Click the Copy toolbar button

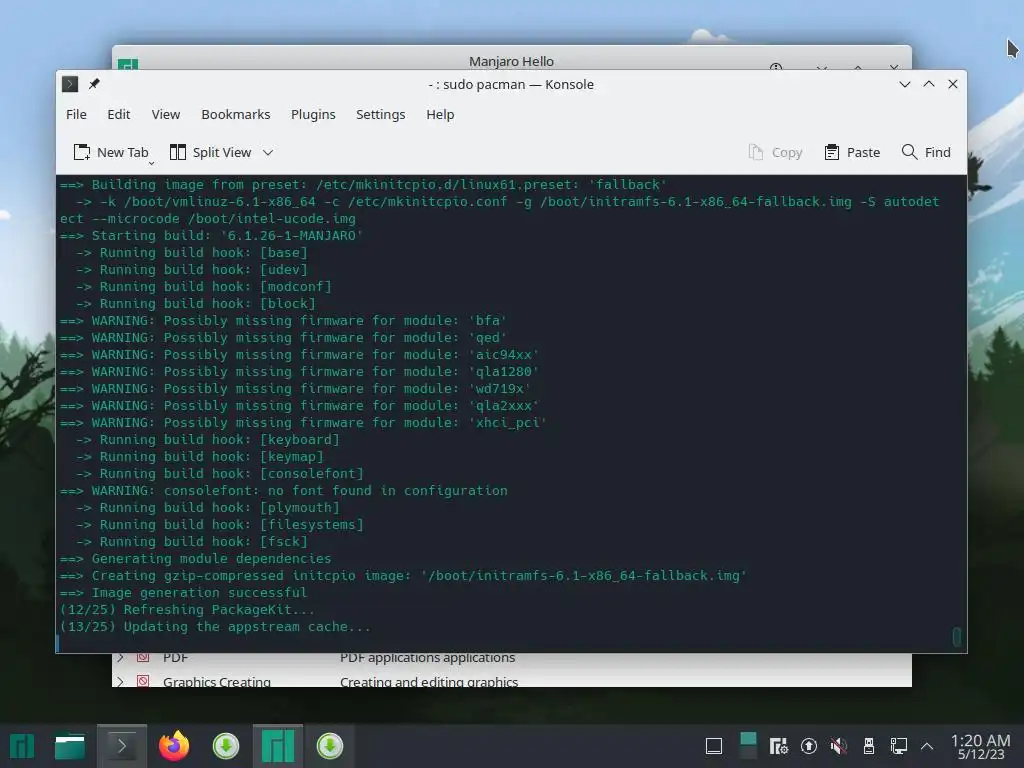click(775, 152)
